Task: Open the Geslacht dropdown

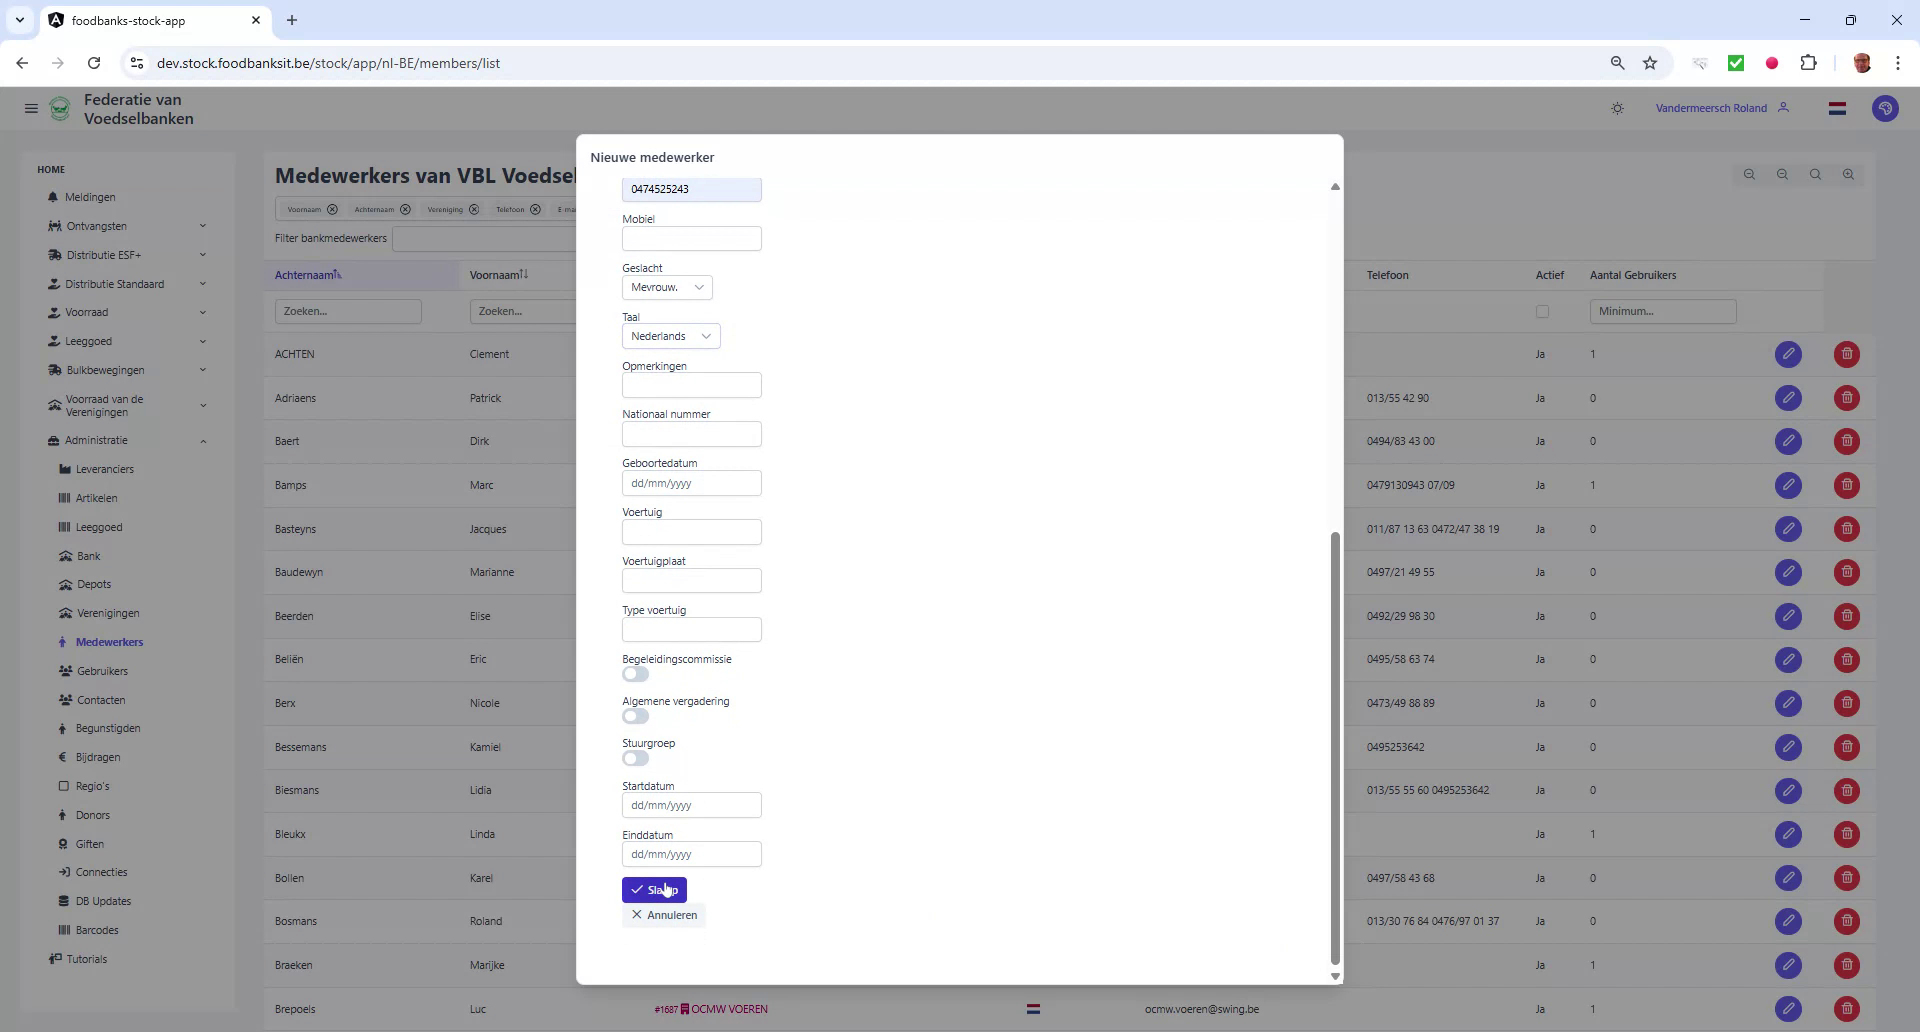Action: click(666, 287)
